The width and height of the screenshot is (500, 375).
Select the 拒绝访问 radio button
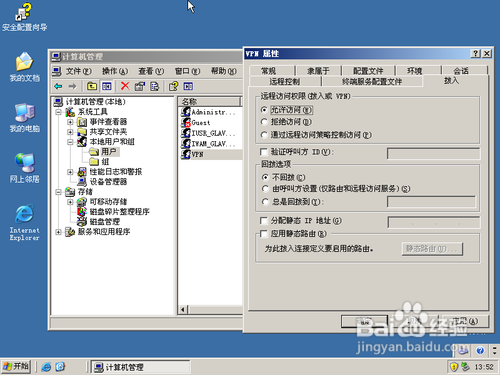coord(264,122)
